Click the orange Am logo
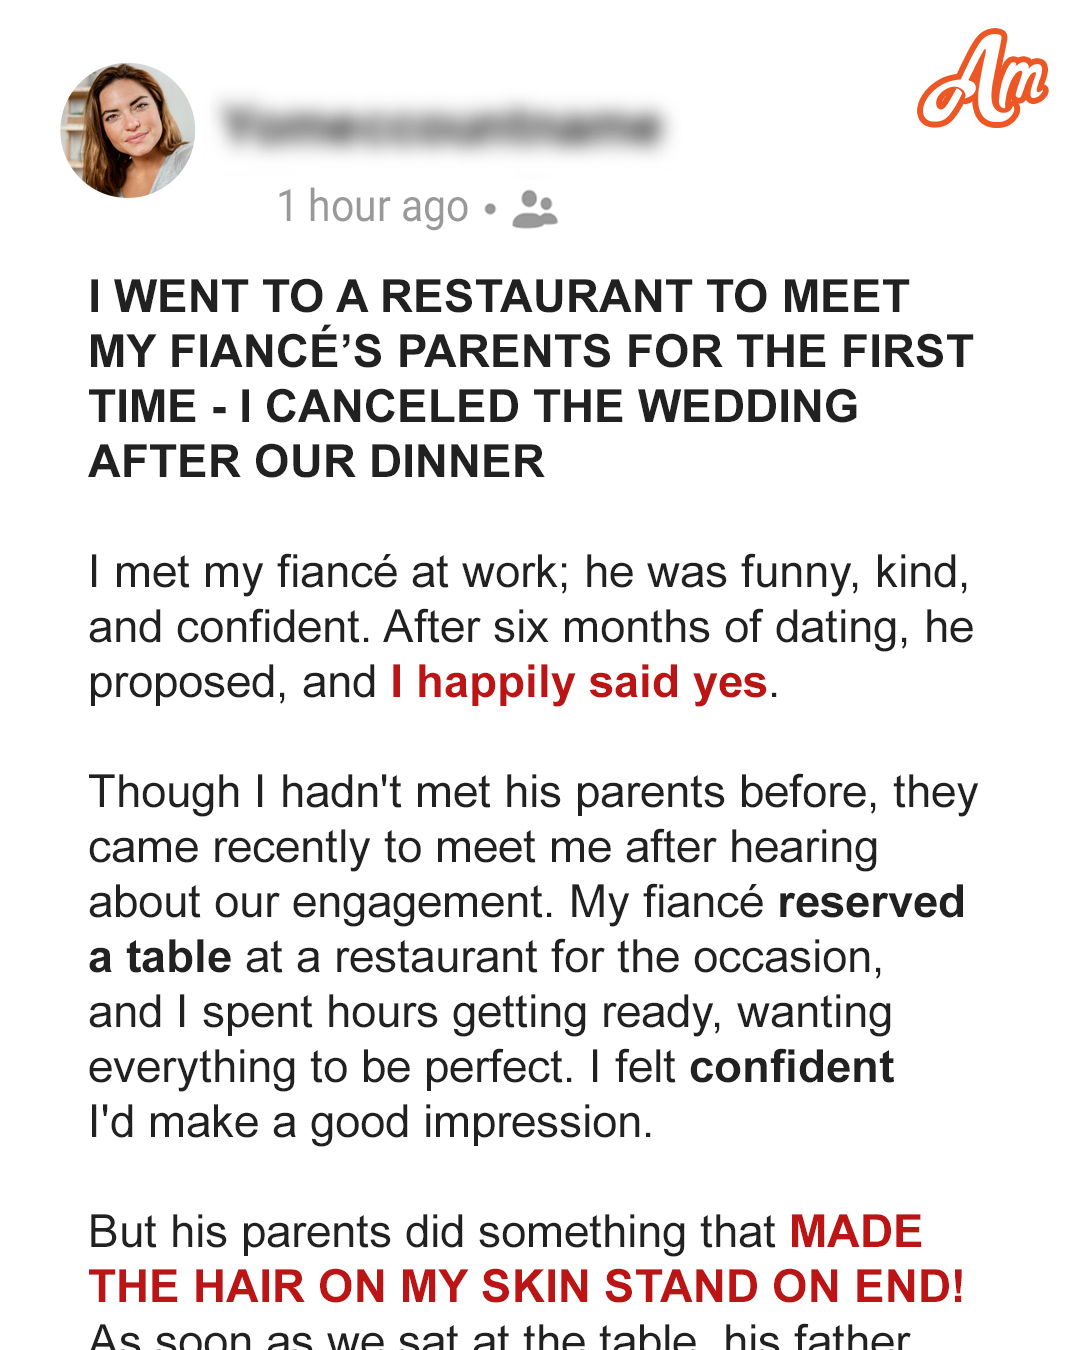Viewport: 1080px width, 1350px height. [x=982, y=79]
